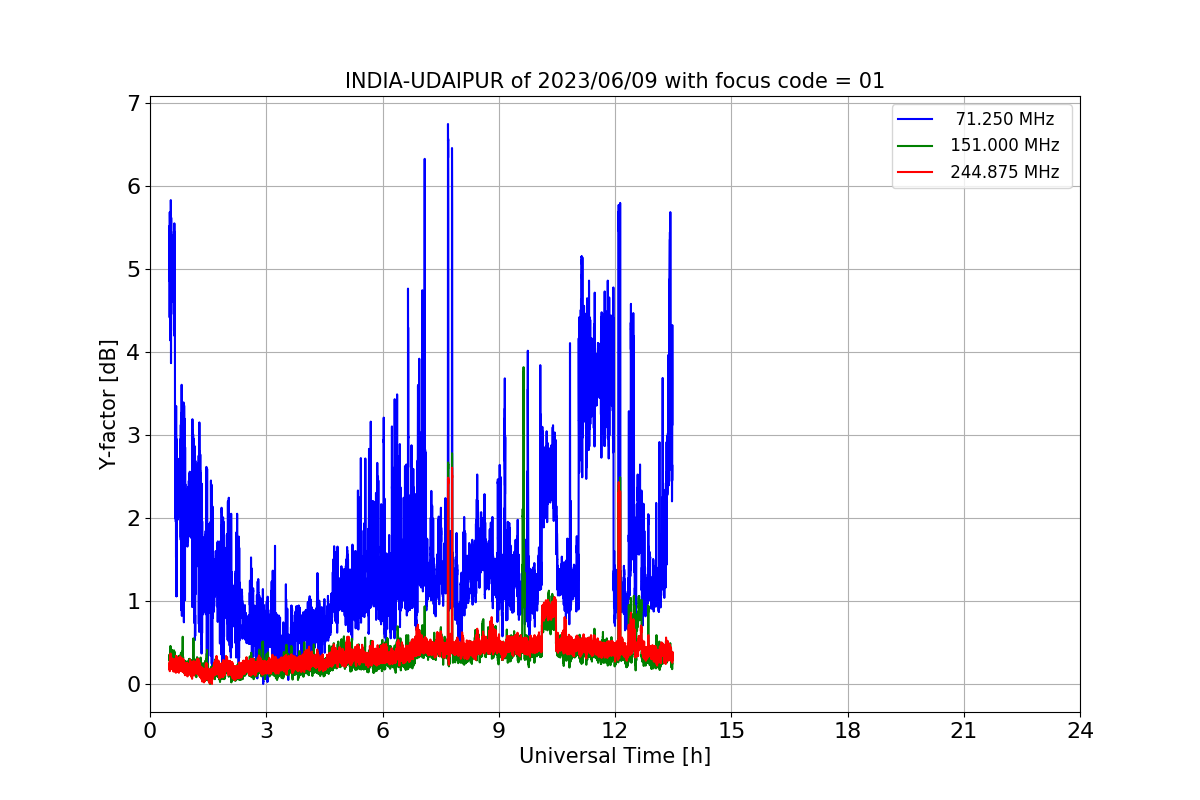Click y-axis tick label 6

pos(133,187)
